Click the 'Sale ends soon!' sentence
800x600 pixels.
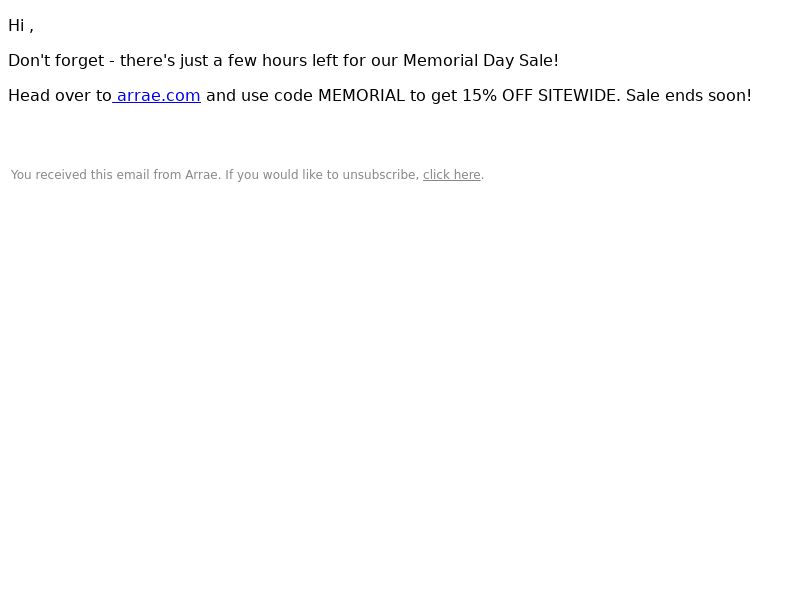(x=689, y=95)
